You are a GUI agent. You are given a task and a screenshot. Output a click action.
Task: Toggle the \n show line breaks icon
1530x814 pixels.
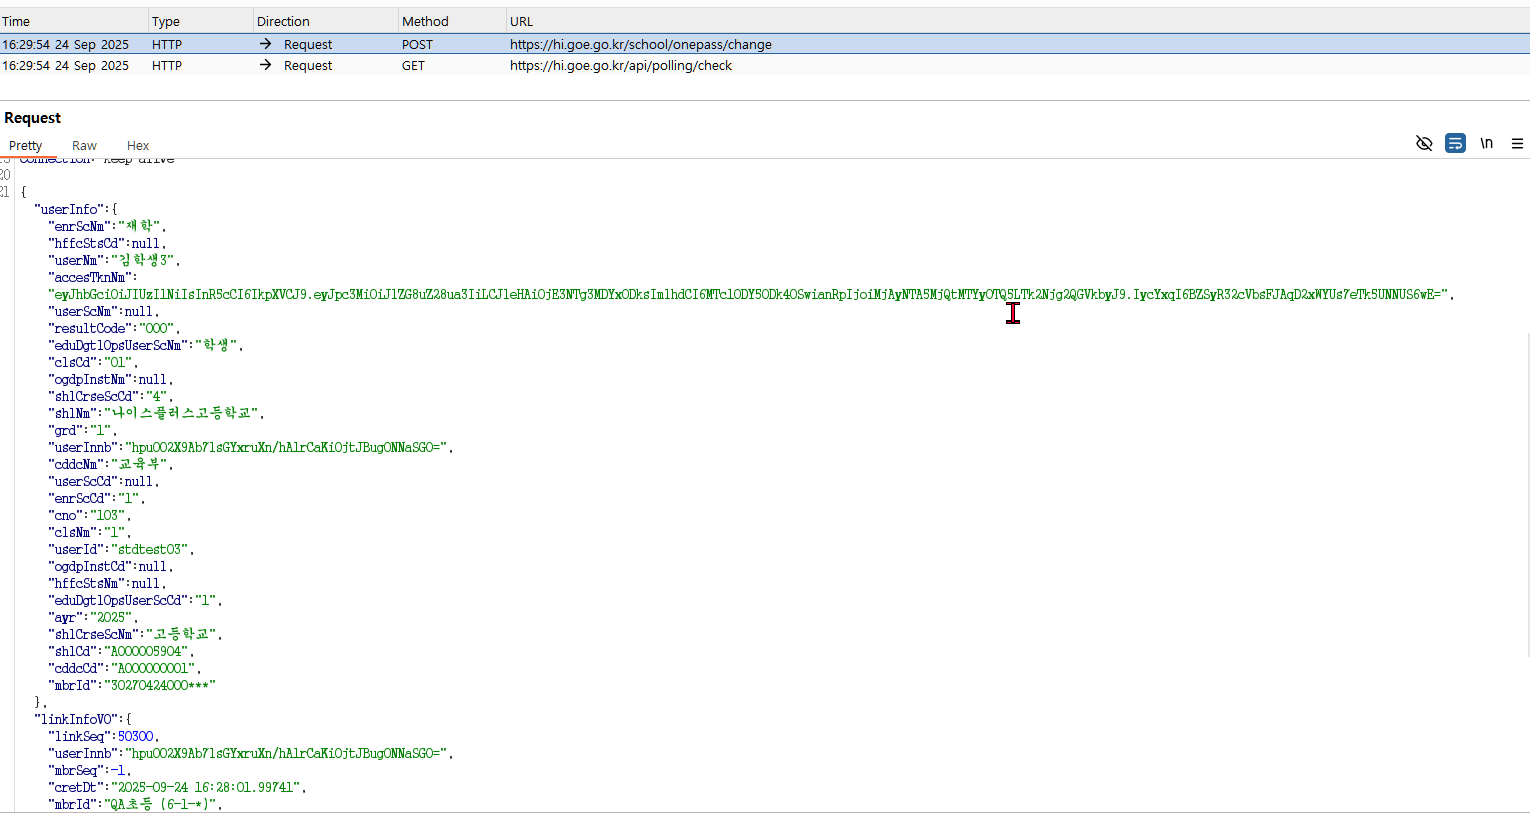tap(1486, 144)
